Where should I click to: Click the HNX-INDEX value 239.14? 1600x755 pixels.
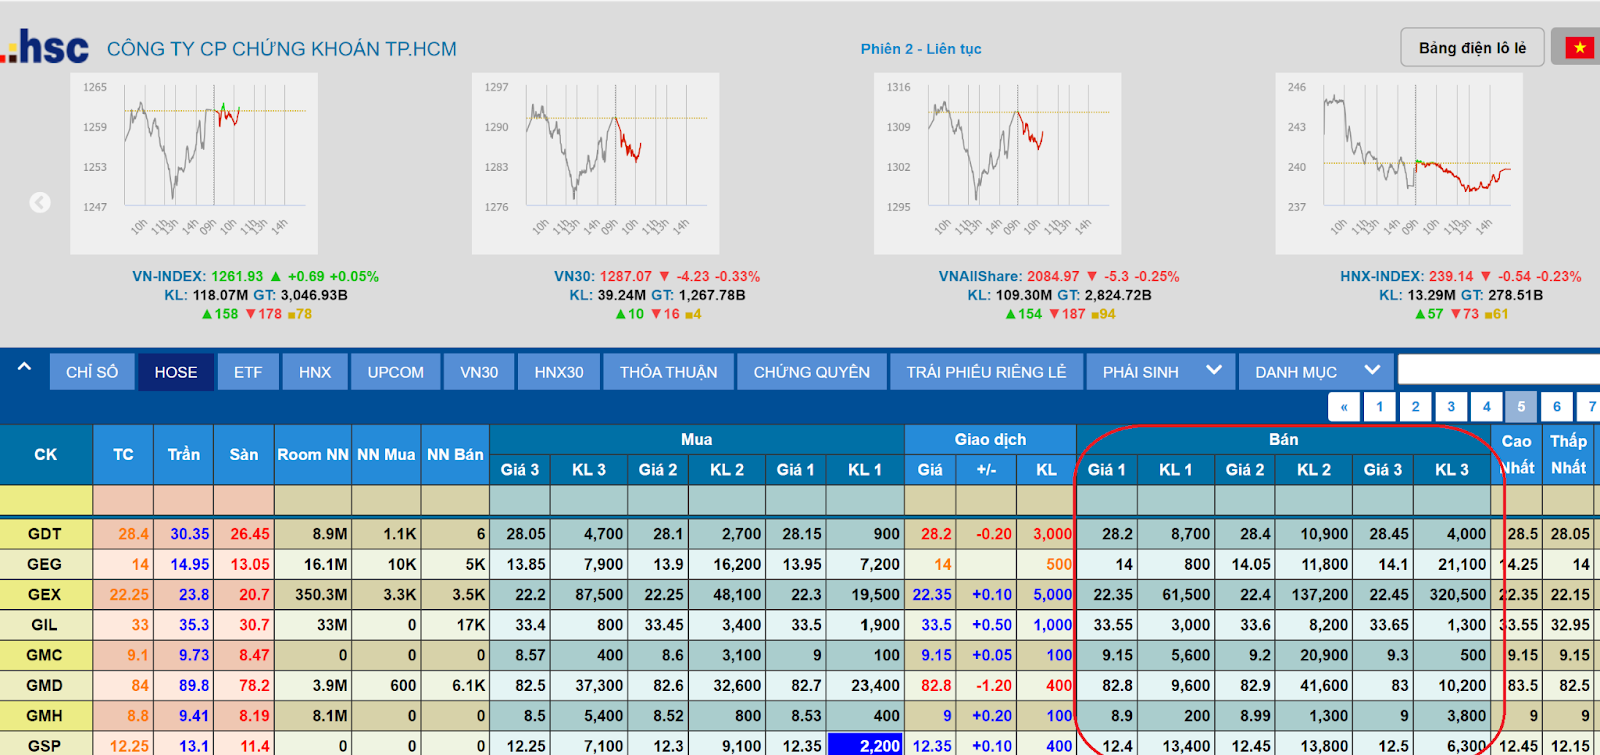point(1451,276)
